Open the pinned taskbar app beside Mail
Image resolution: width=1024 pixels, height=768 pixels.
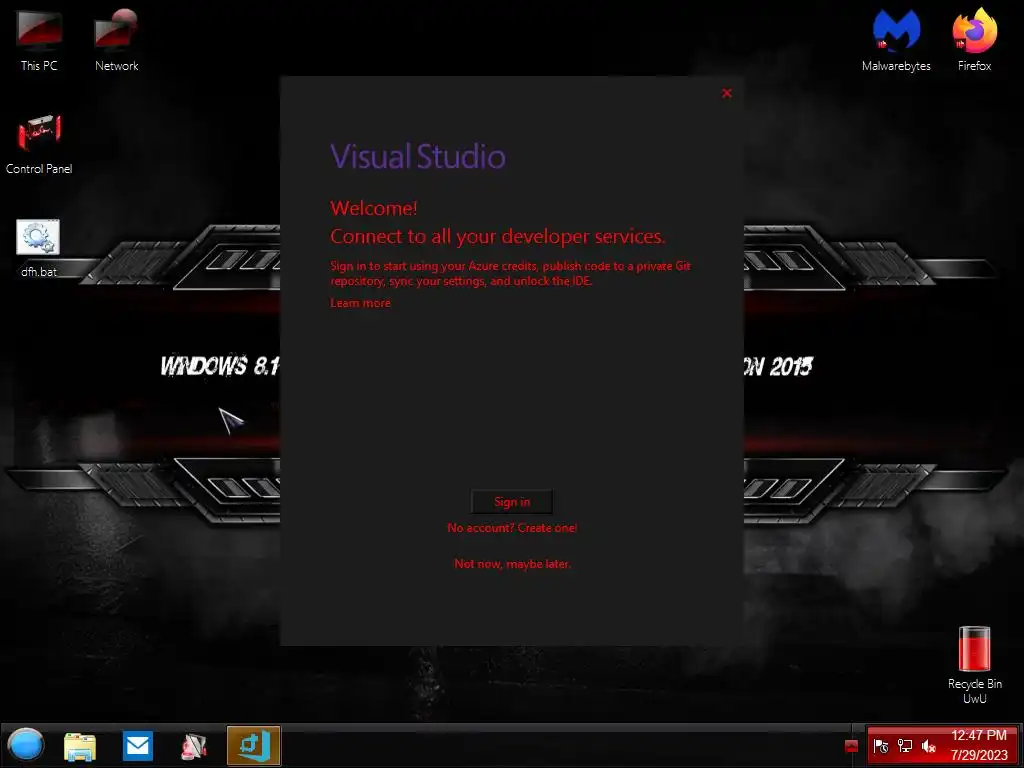[x=194, y=746]
